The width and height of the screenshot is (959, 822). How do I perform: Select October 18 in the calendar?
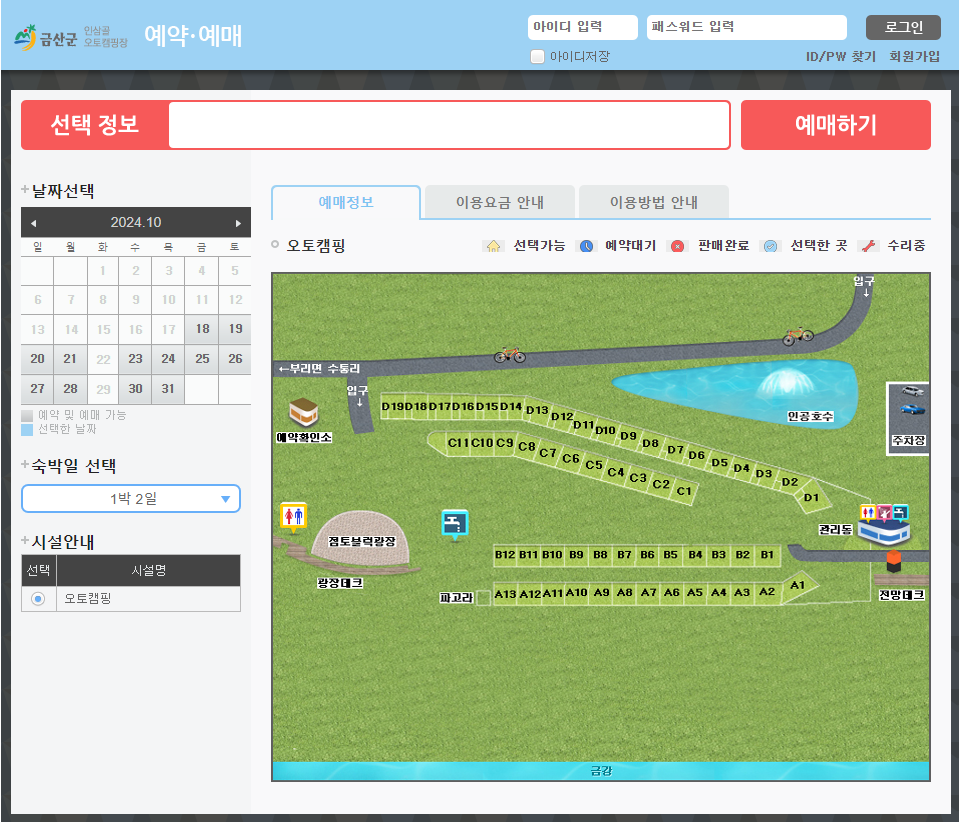coord(202,329)
